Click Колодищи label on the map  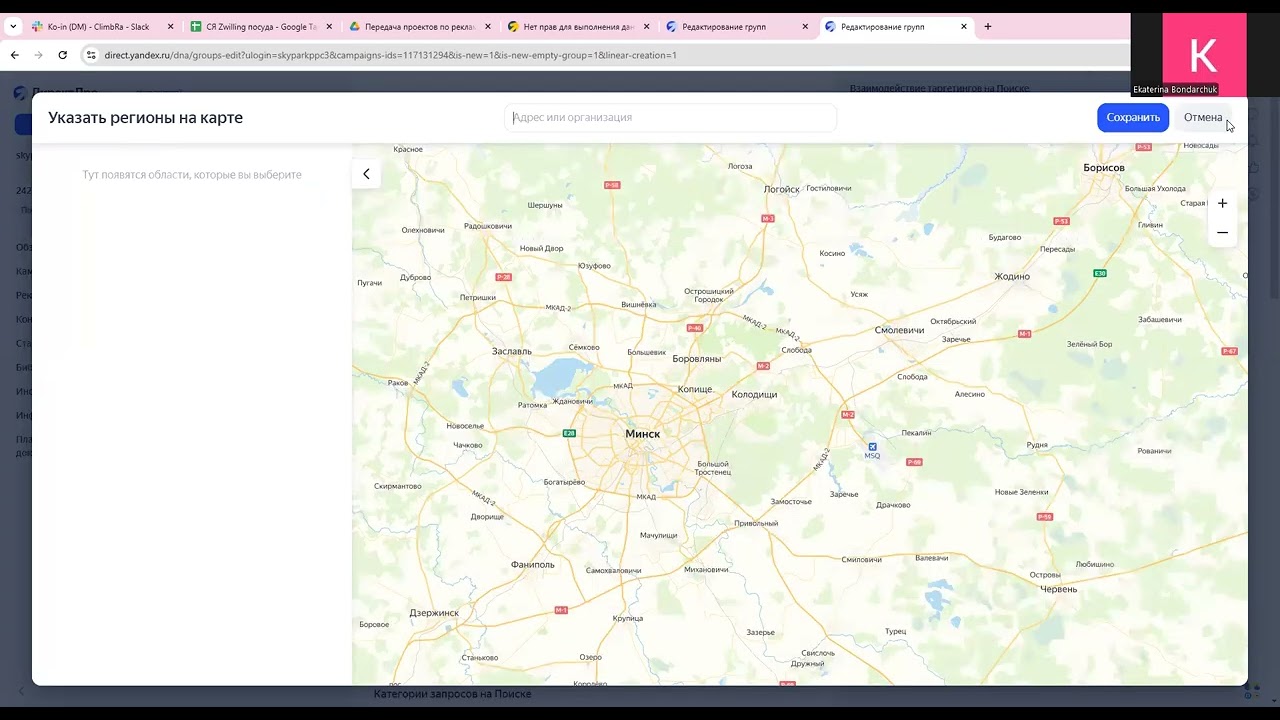(x=754, y=394)
